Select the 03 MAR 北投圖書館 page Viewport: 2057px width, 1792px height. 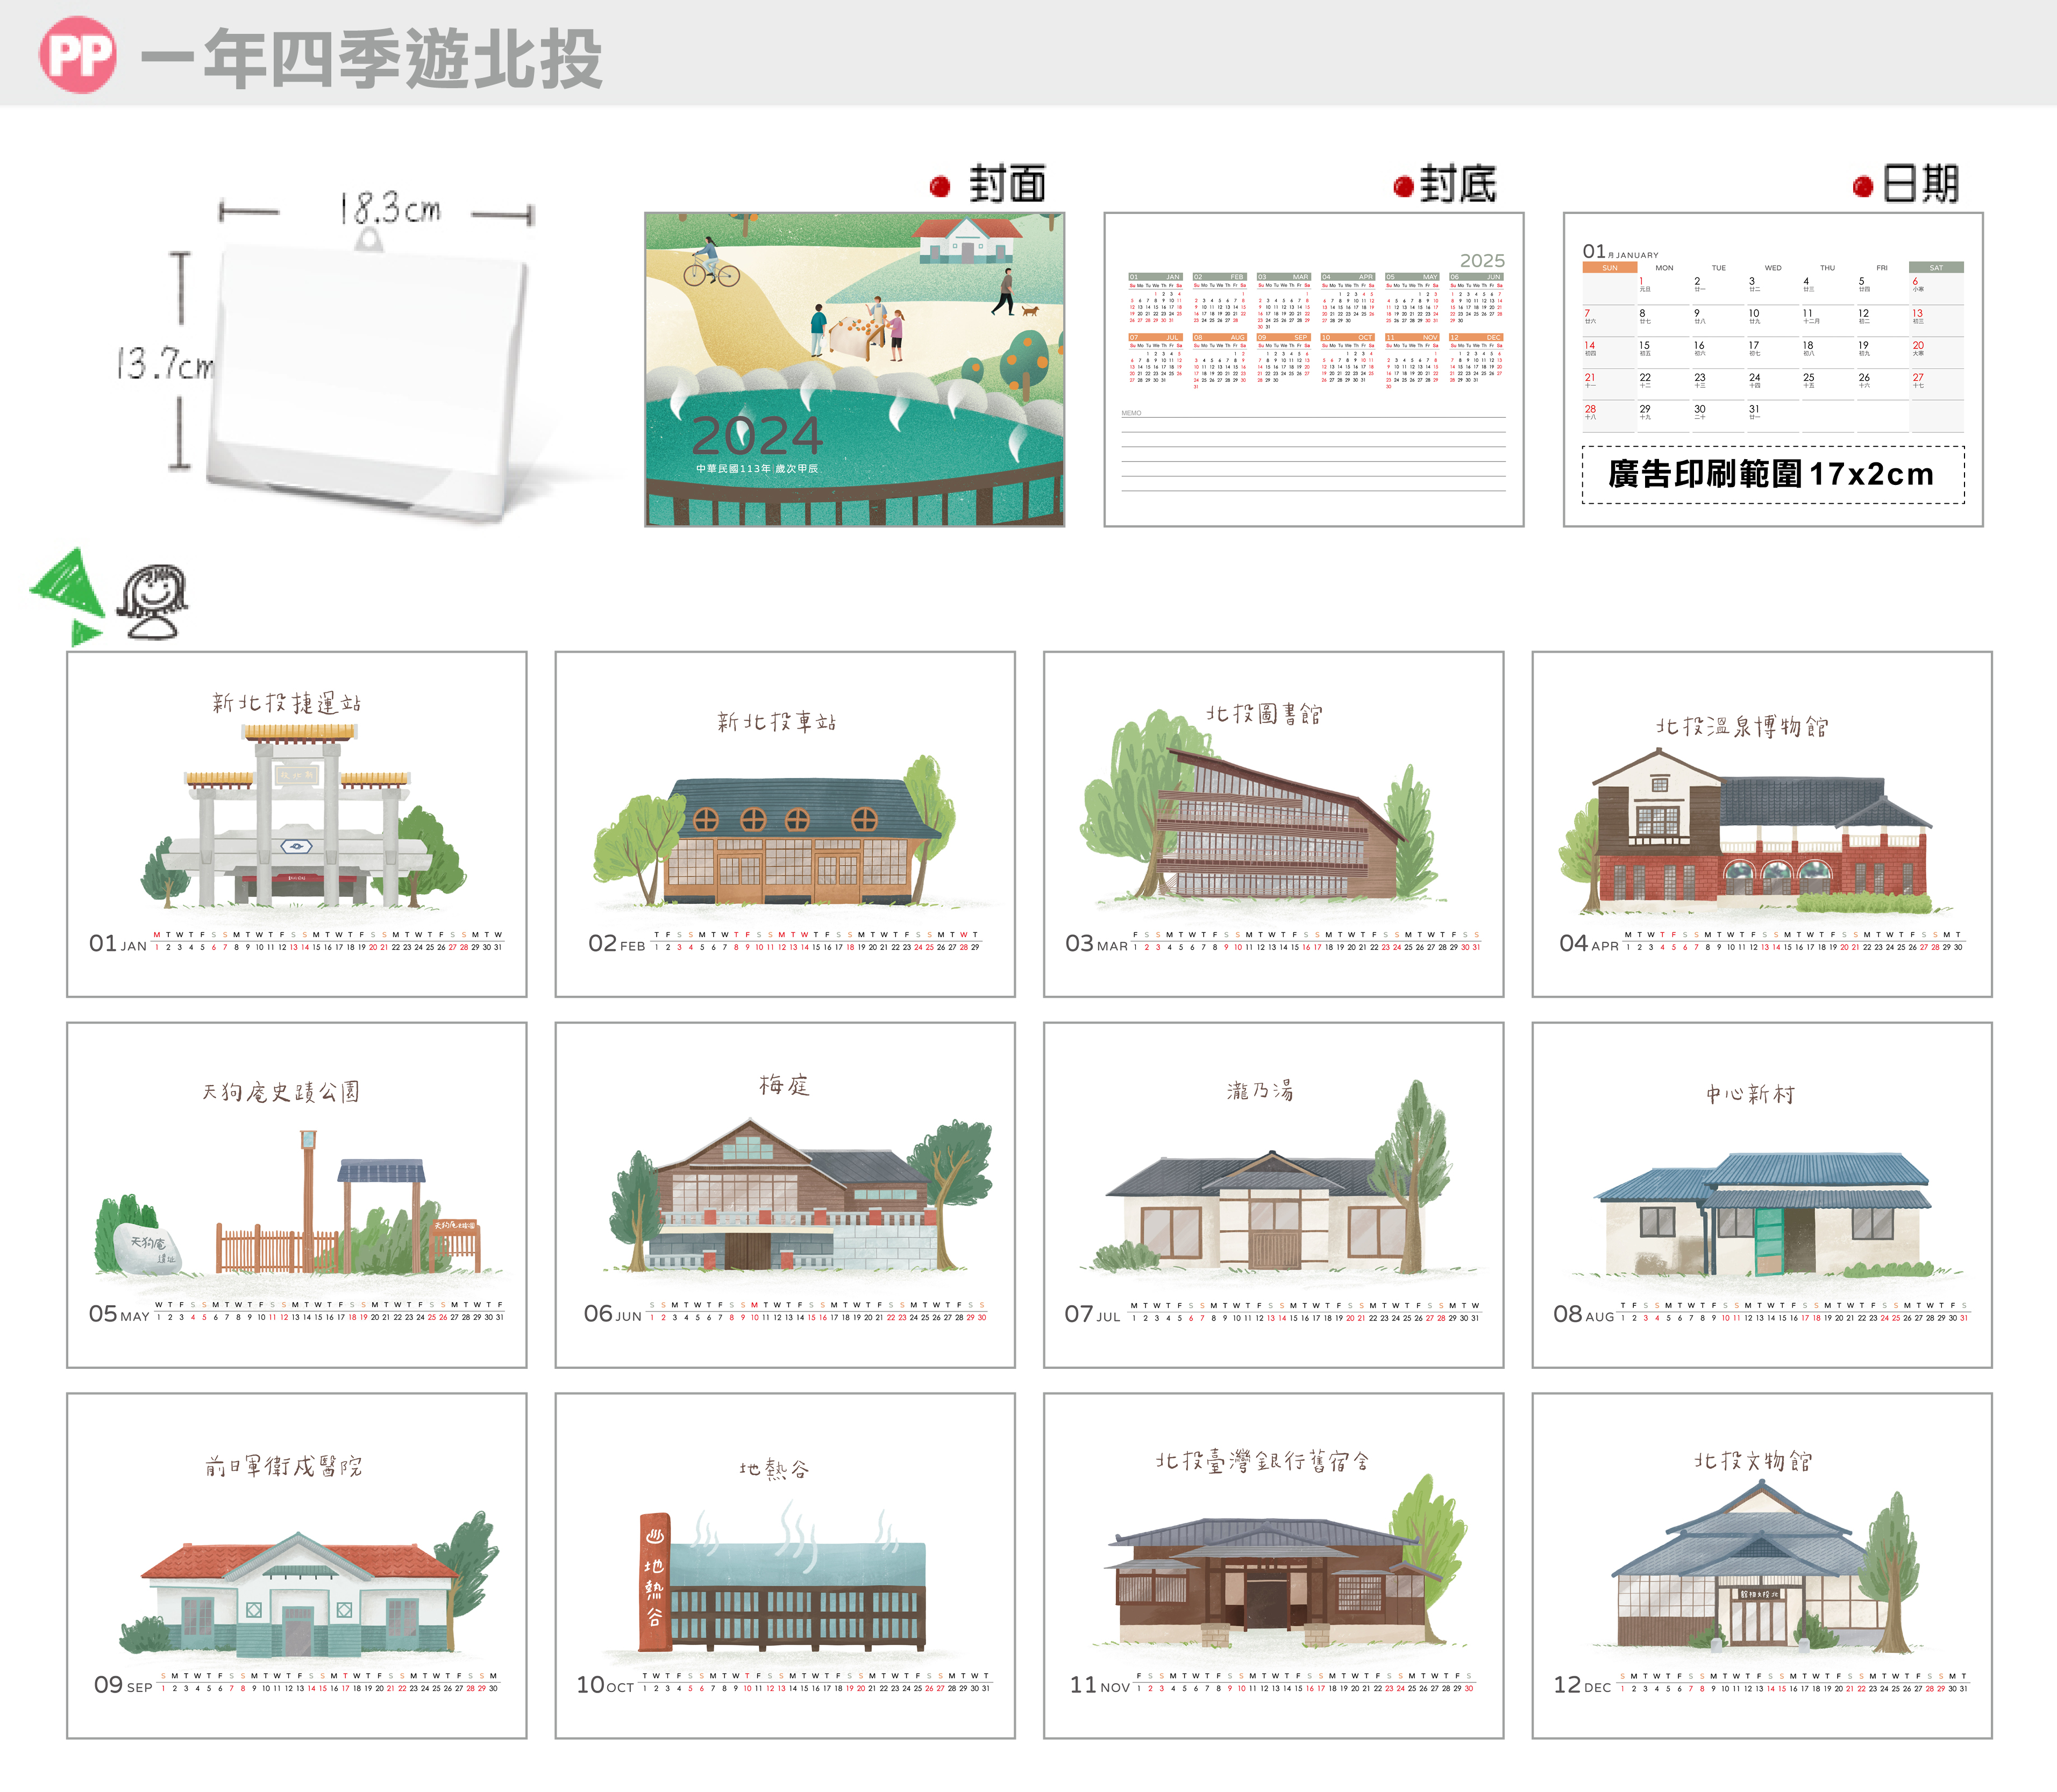point(1273,824)
